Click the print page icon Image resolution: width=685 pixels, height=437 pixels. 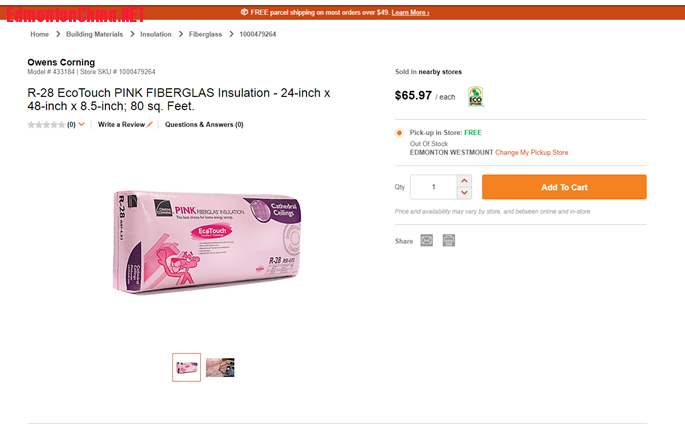coord(449,241)
